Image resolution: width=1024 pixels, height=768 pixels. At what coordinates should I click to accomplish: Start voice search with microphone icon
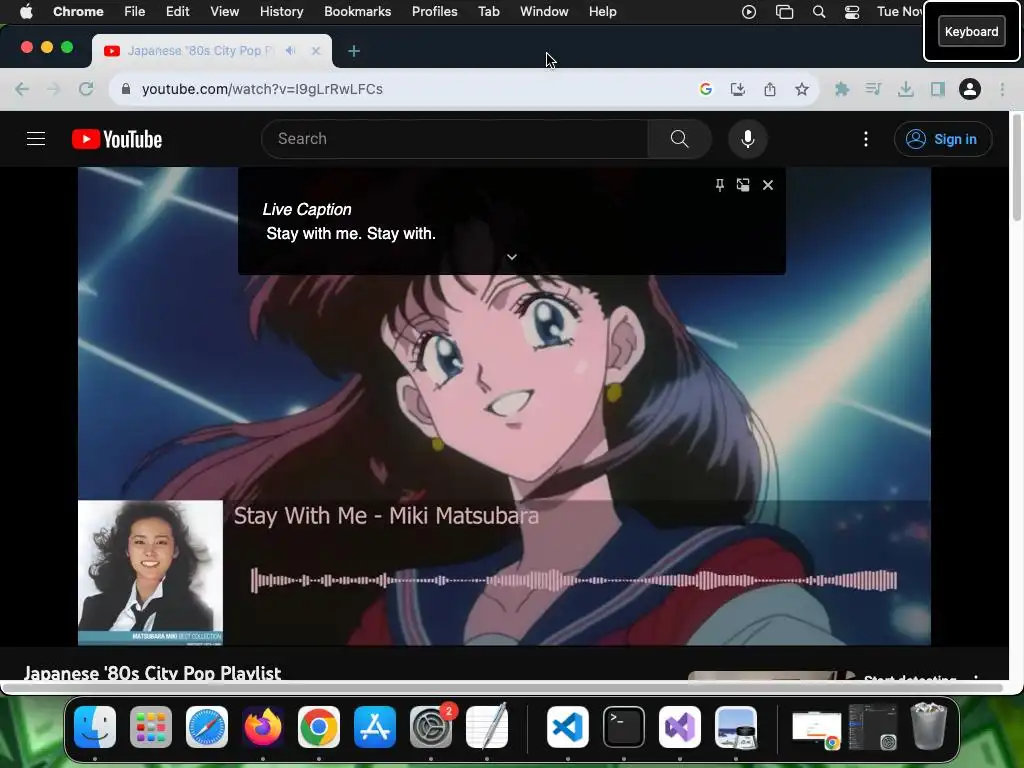click(x=748, y=139)
